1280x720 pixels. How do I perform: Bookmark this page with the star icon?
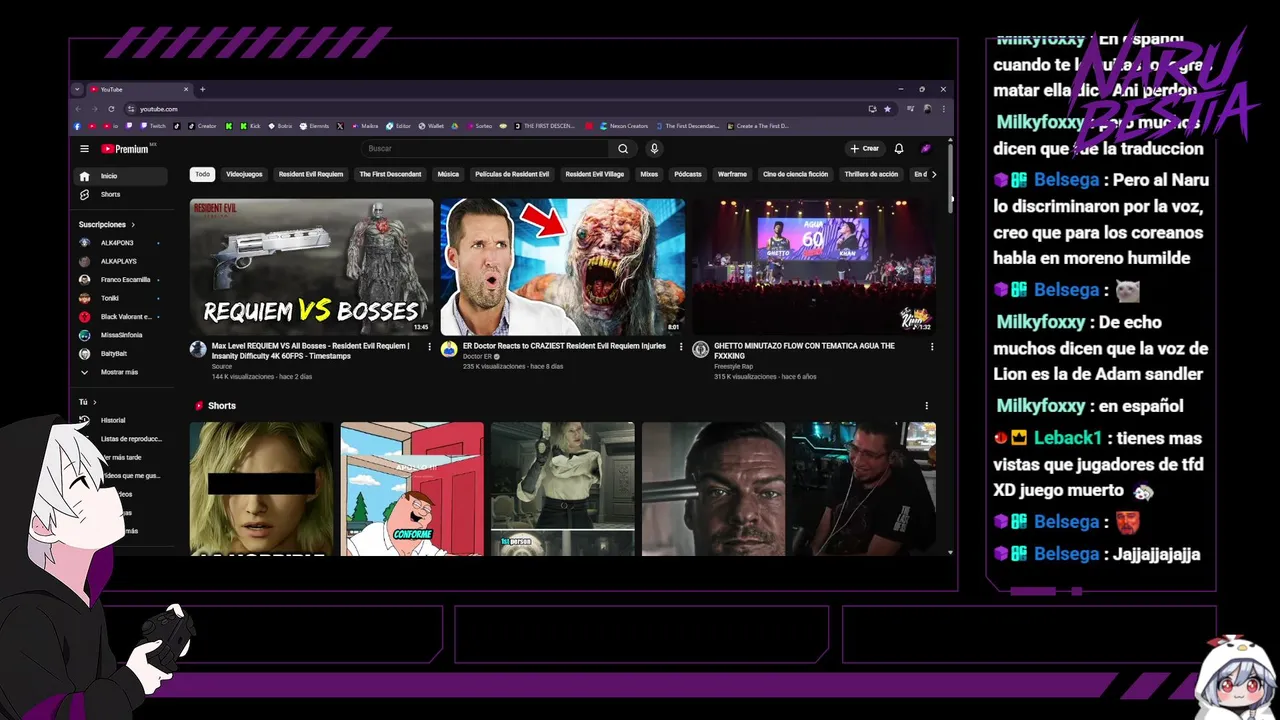887,109
